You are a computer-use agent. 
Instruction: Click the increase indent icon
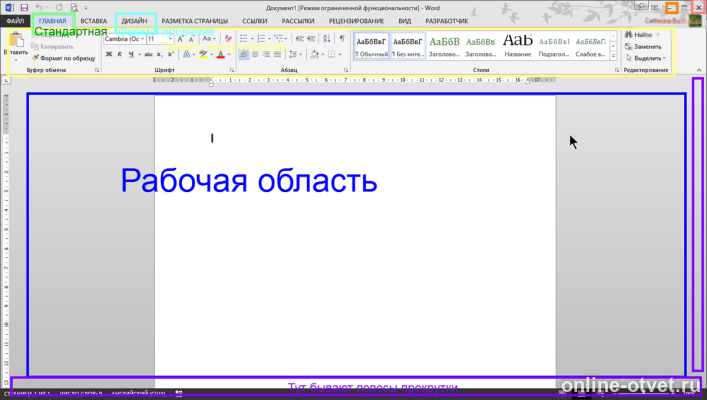click(x=311, y=39)
